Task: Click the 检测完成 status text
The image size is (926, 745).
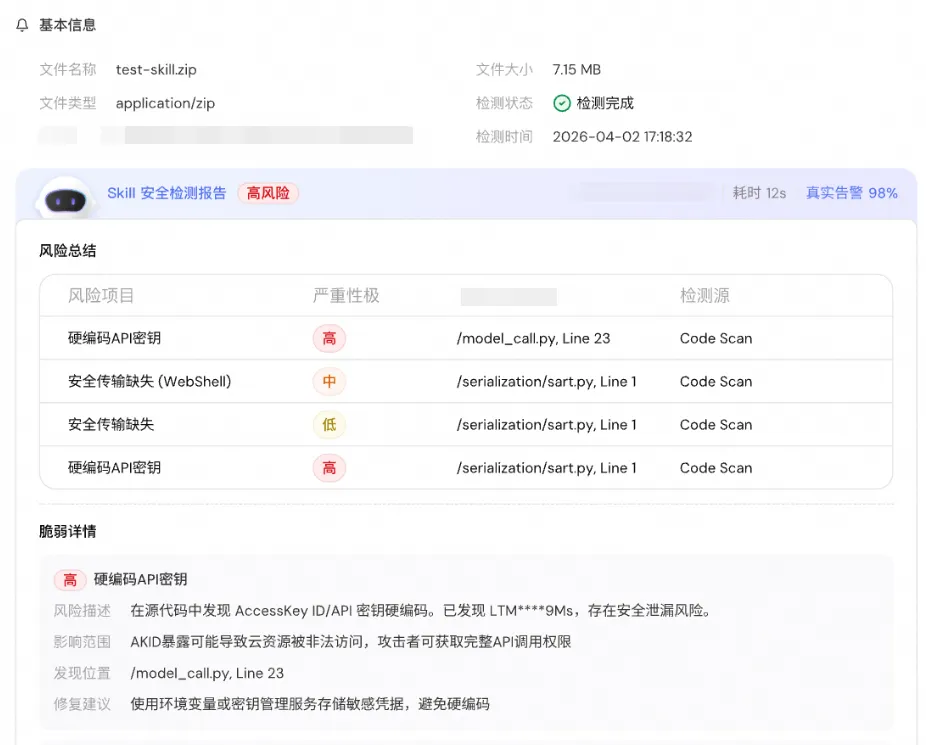Action: tap(605, 103)
